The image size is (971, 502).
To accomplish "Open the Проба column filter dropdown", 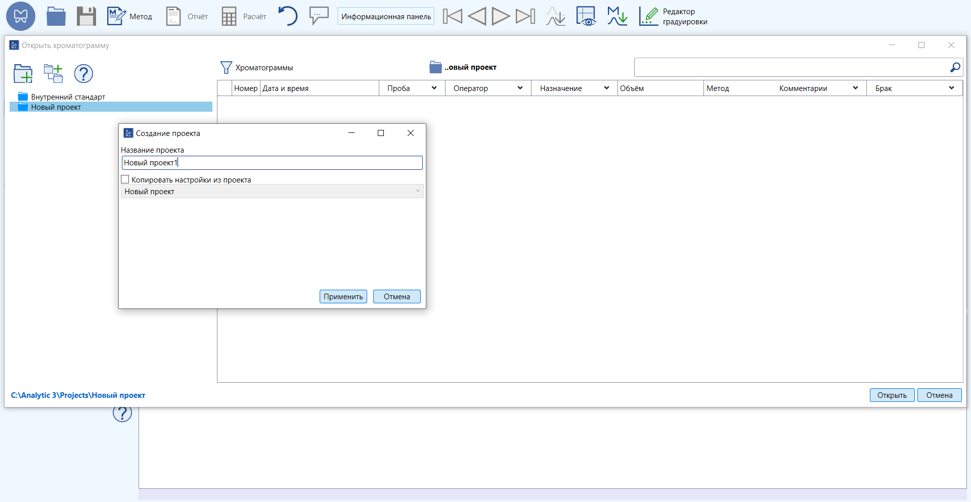I will point(434,88).
